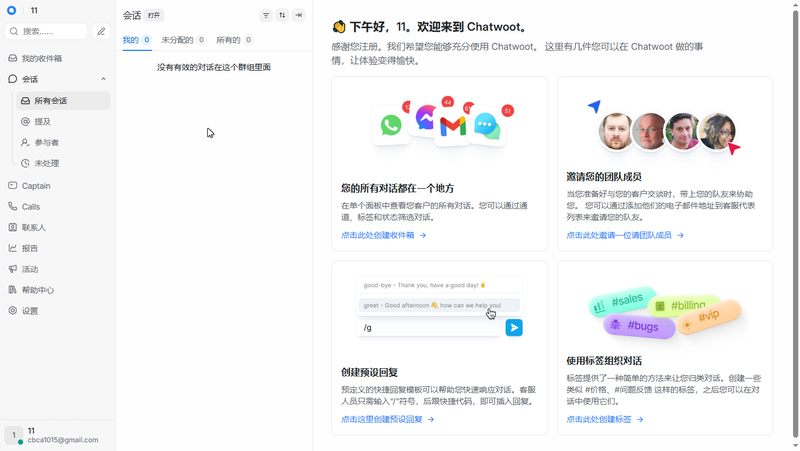Click the 活动 megaphone icon
This screenshot has height=451, width=800.
pos(13,269)
